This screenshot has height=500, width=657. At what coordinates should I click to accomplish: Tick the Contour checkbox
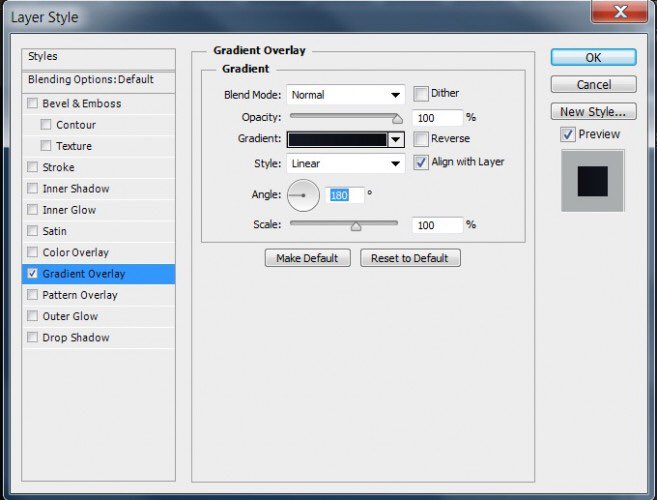(x=46, y=124)
